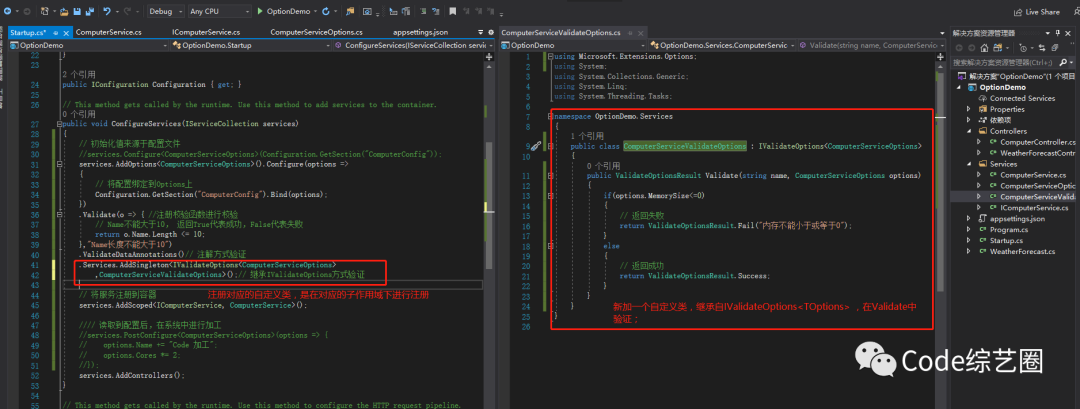
Task: Click Sync with Active Document icon
Action: pyautogui.click(x=1041, y=48)
